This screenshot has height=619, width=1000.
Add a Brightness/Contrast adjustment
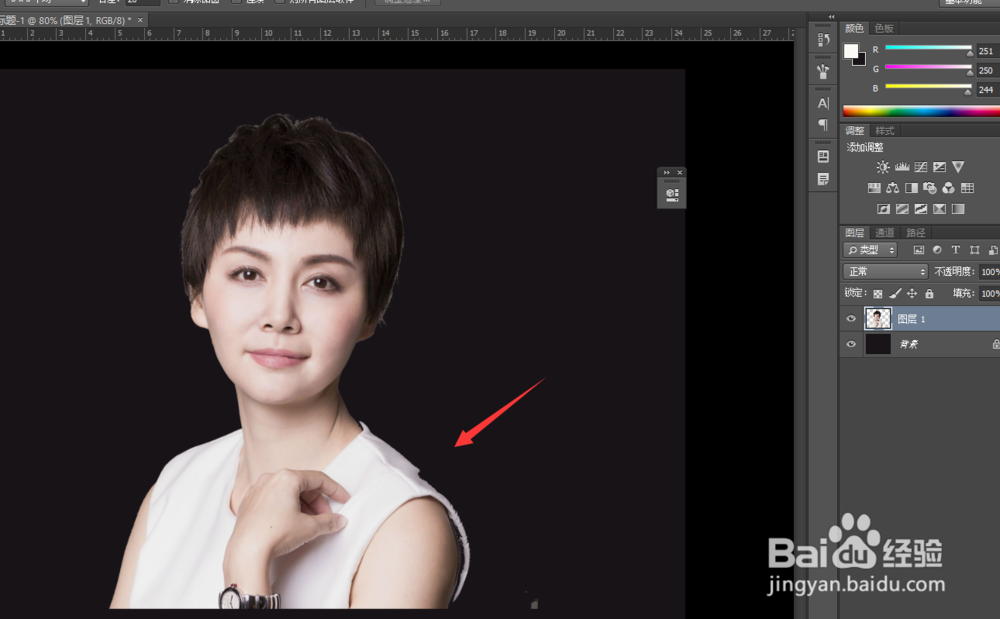point(883,167)
